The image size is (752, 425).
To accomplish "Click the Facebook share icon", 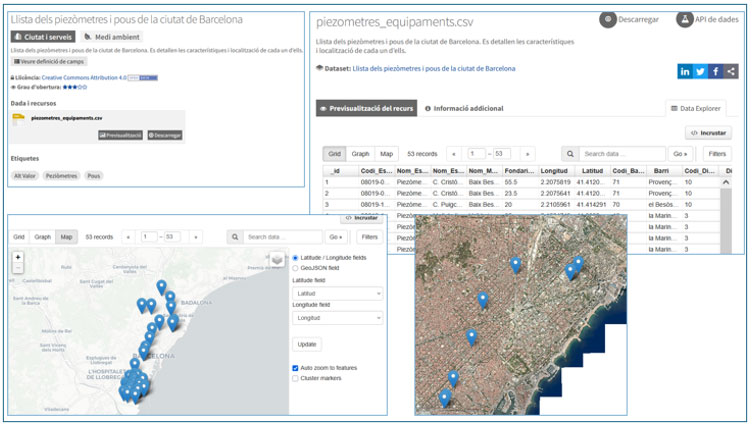I will (716, 71).
